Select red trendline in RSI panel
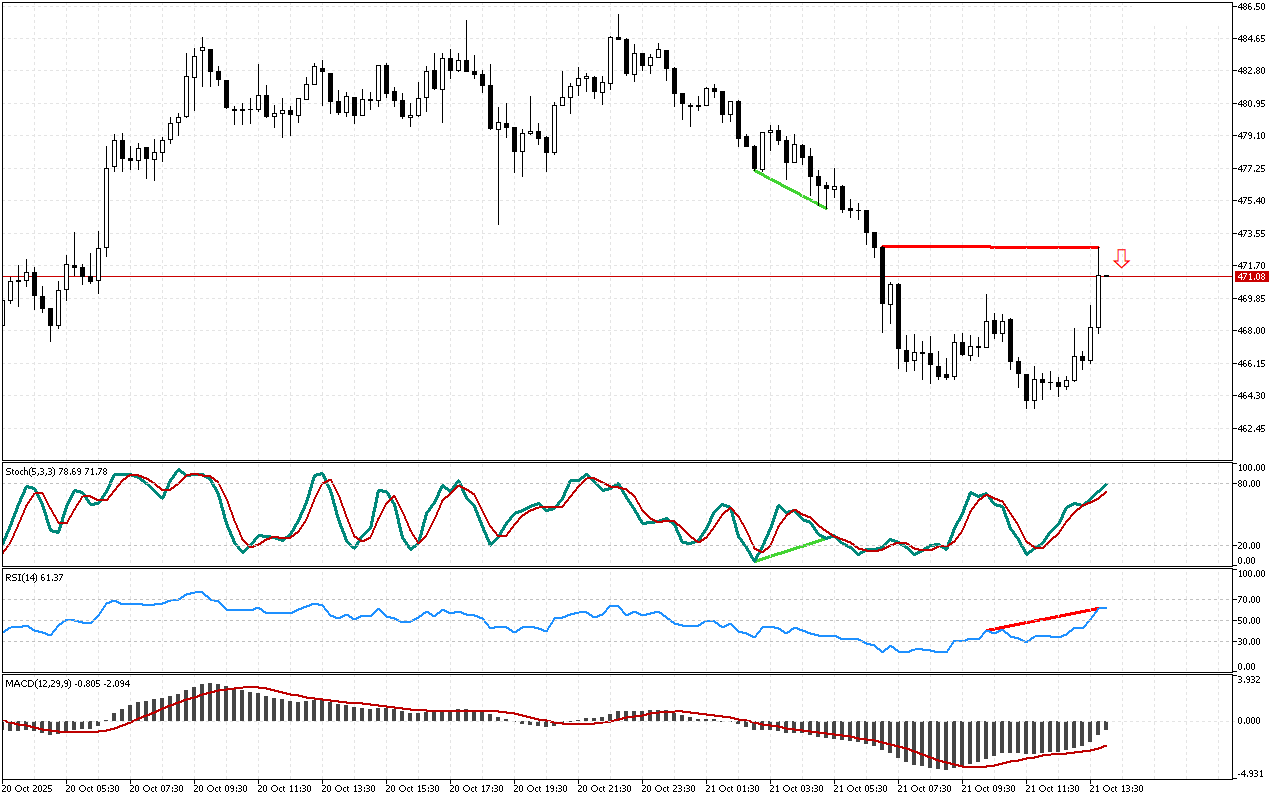 click(x=1042, y=619)
